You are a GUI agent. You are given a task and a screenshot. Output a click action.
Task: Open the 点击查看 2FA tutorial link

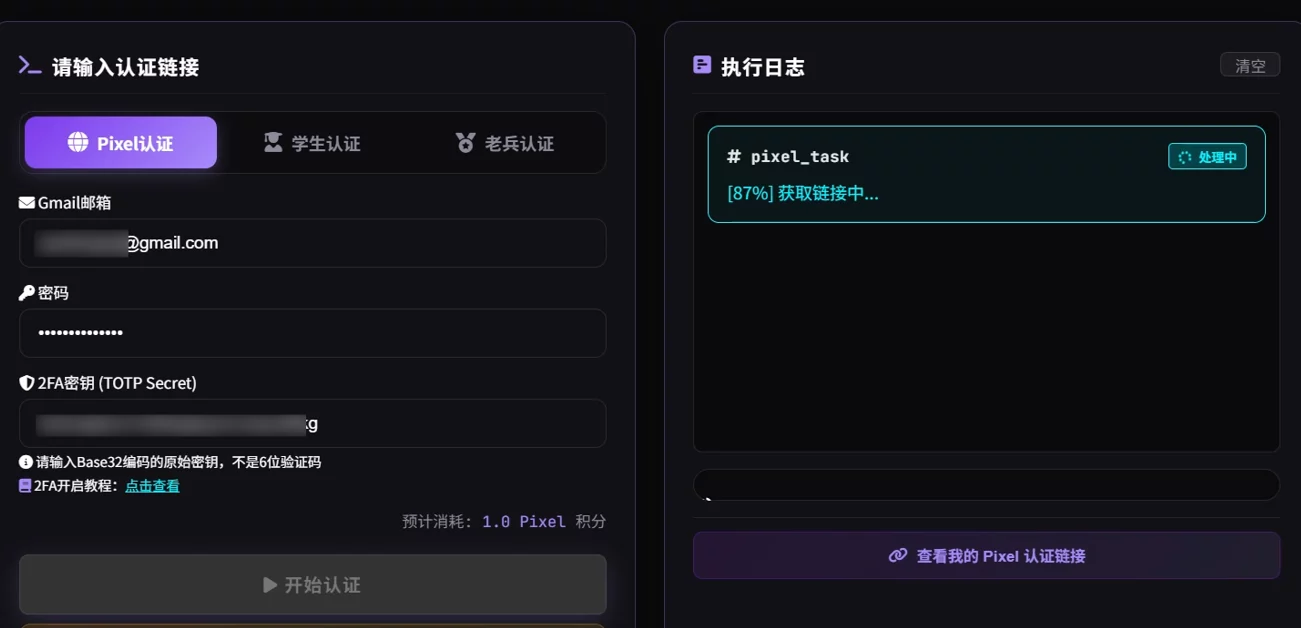(x=152, y=486)
